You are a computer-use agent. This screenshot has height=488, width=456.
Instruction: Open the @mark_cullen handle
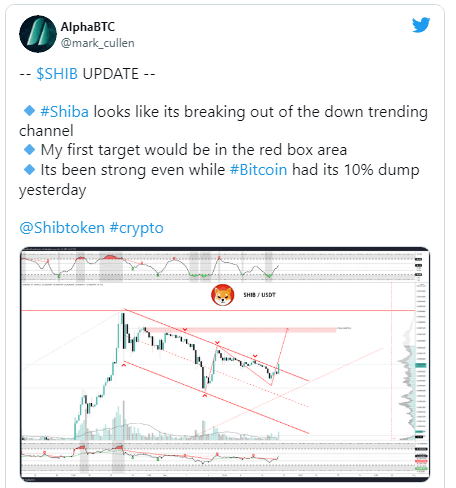(98, 43)
